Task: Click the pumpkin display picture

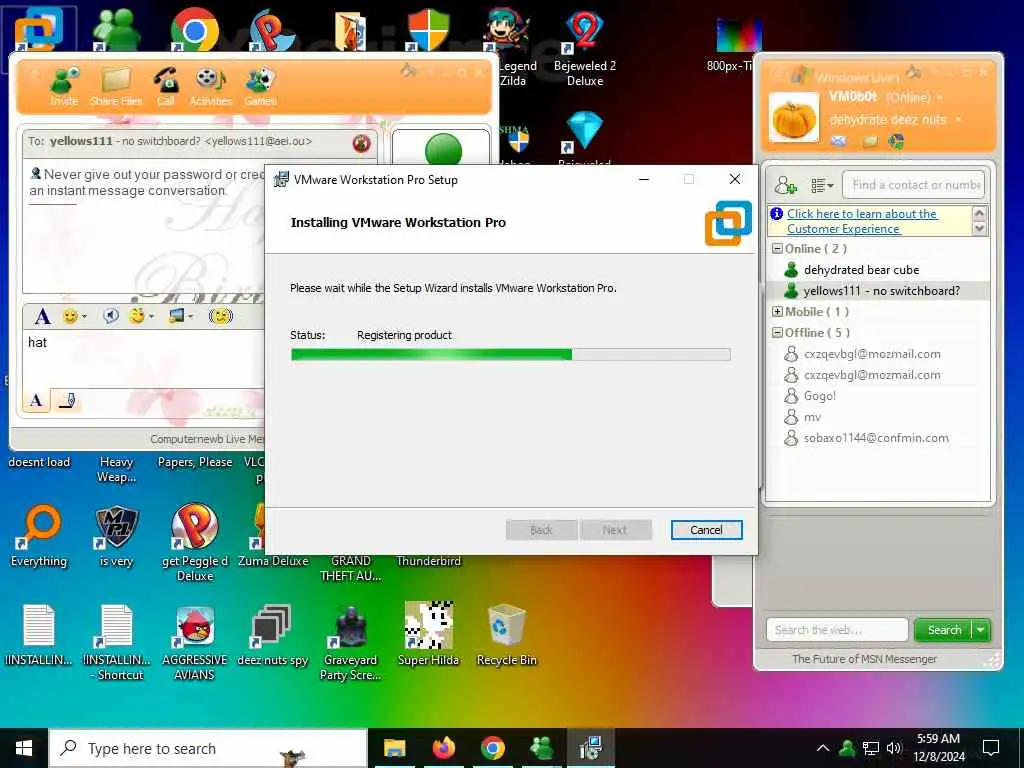Action: click(x=793, y=118)
